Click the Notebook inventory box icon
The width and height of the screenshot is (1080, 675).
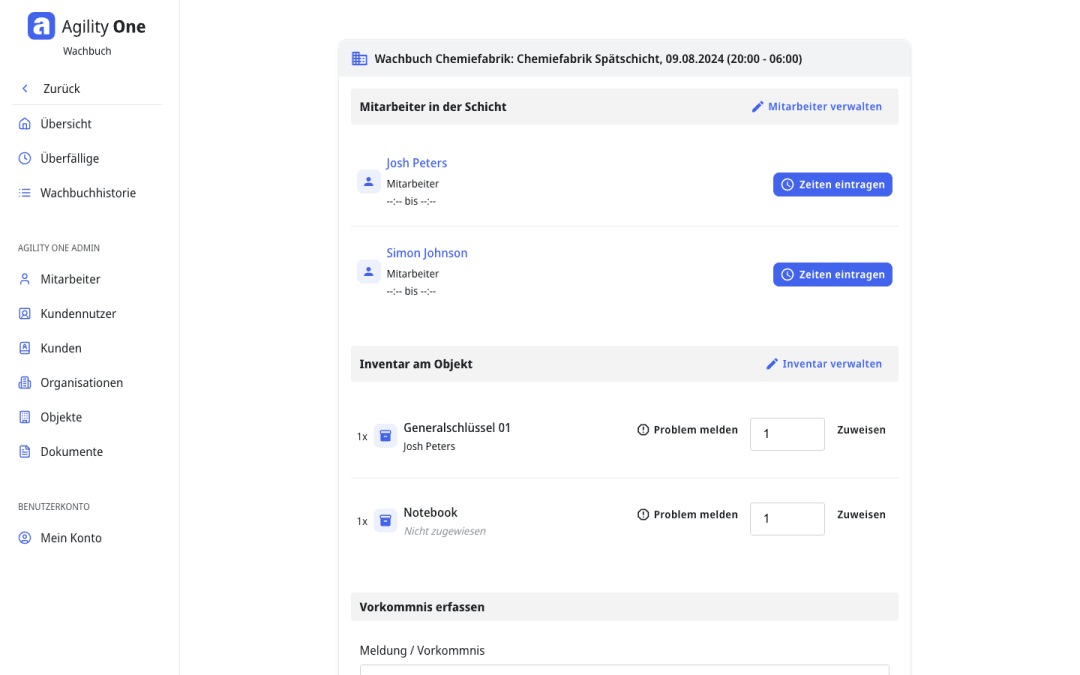385,521
